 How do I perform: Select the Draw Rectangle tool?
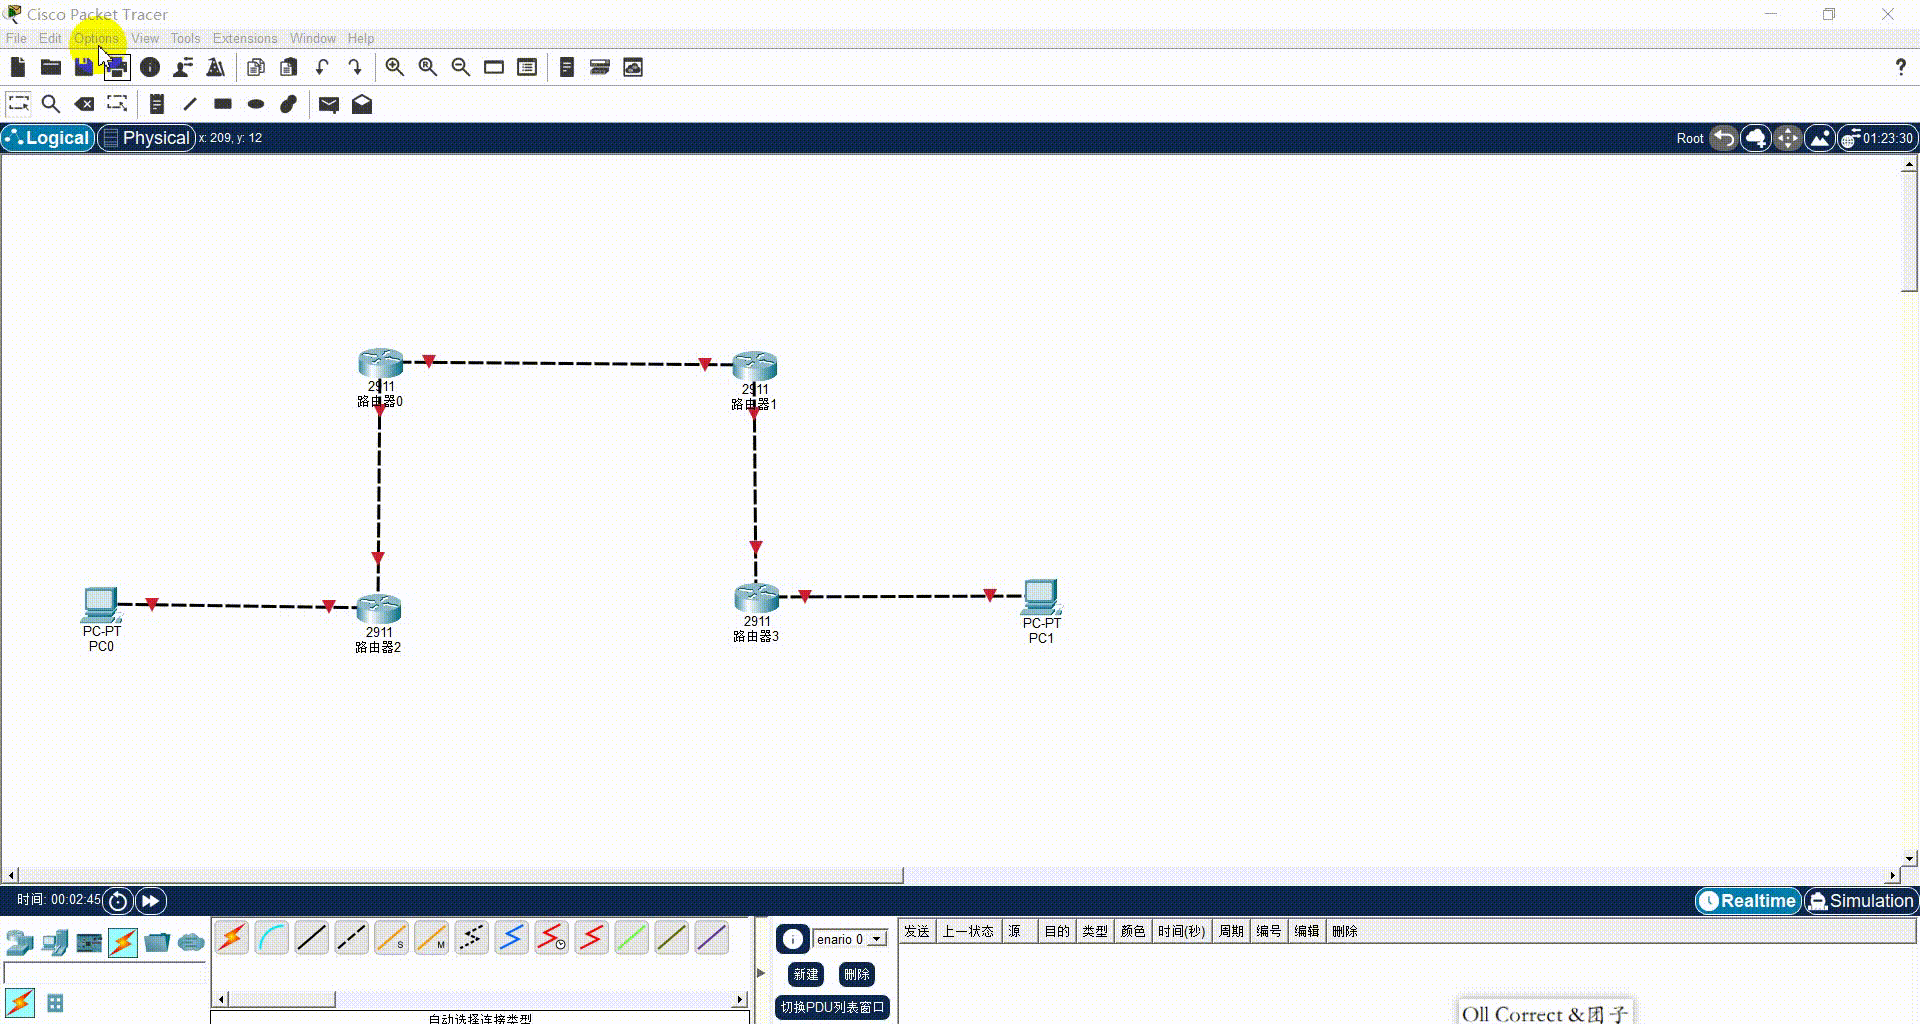(x=223, y=103)
